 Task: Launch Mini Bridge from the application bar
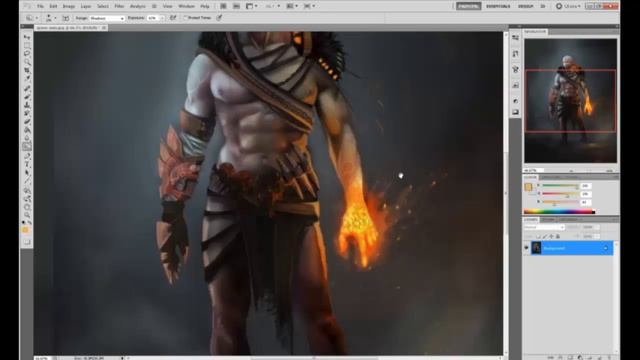tap(236, 6)
